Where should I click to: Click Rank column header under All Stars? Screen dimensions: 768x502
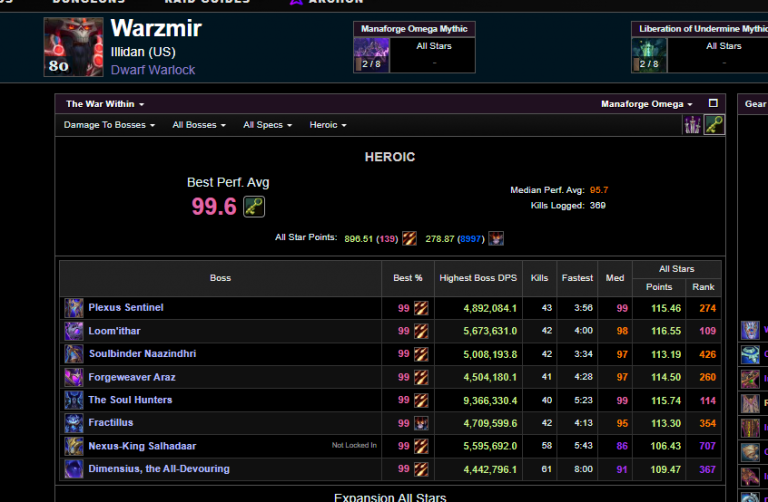pyautogui.click(x=703, y=287)
